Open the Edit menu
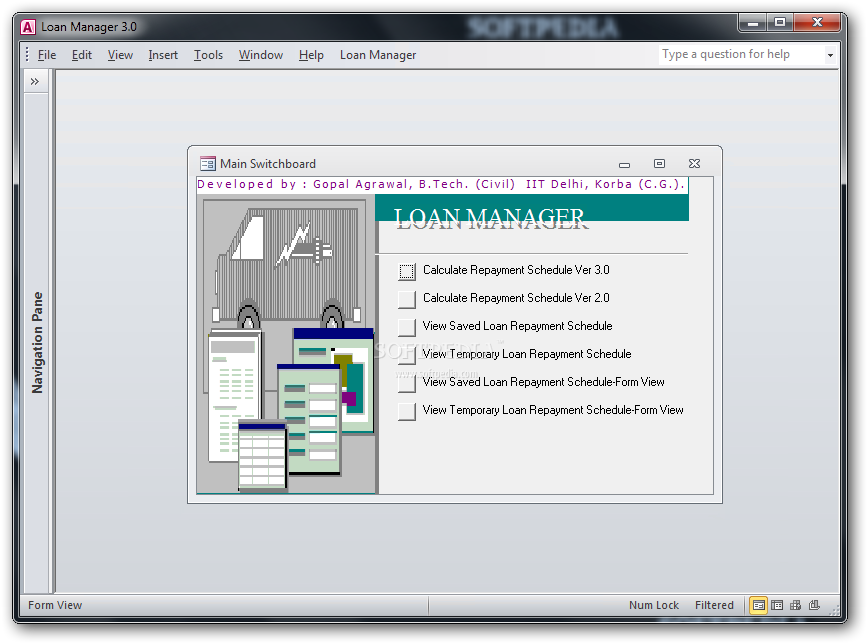The image size is (868, 644). (x=82, y=55)
